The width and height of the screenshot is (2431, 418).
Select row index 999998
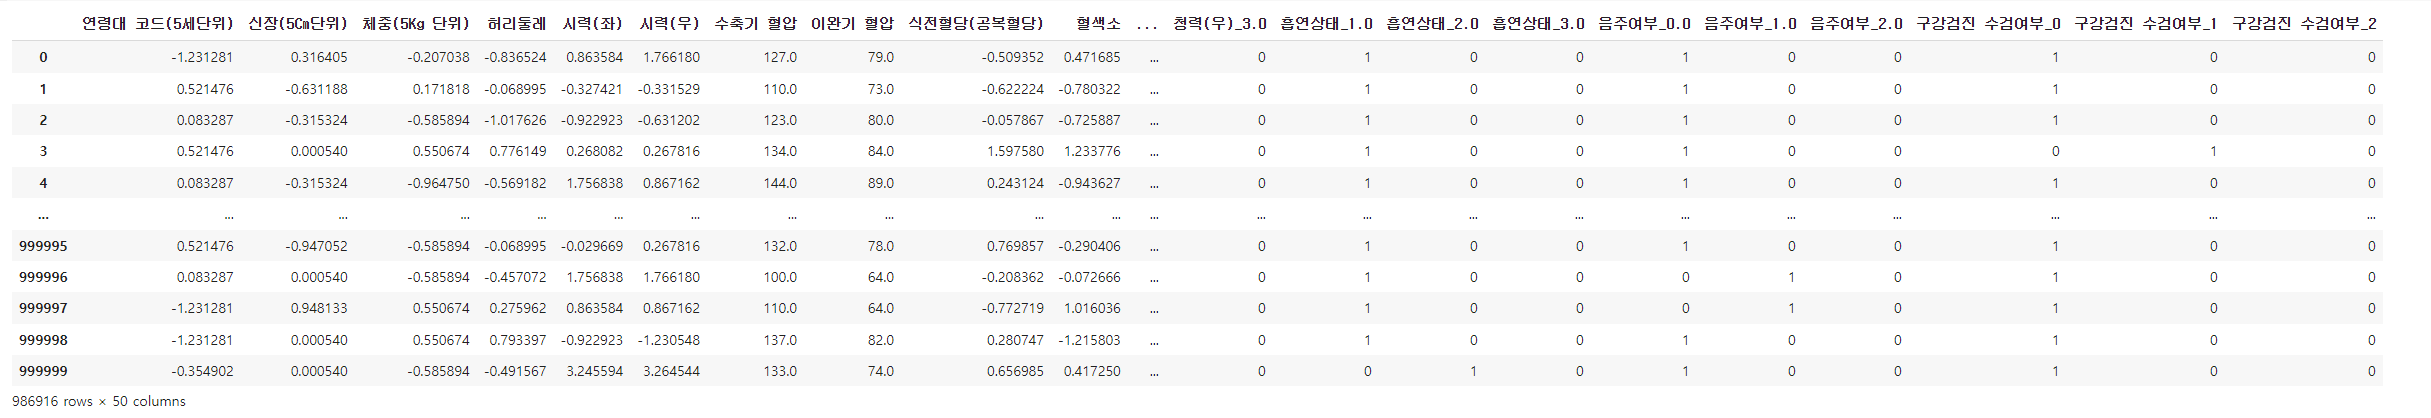coord(43,340)
